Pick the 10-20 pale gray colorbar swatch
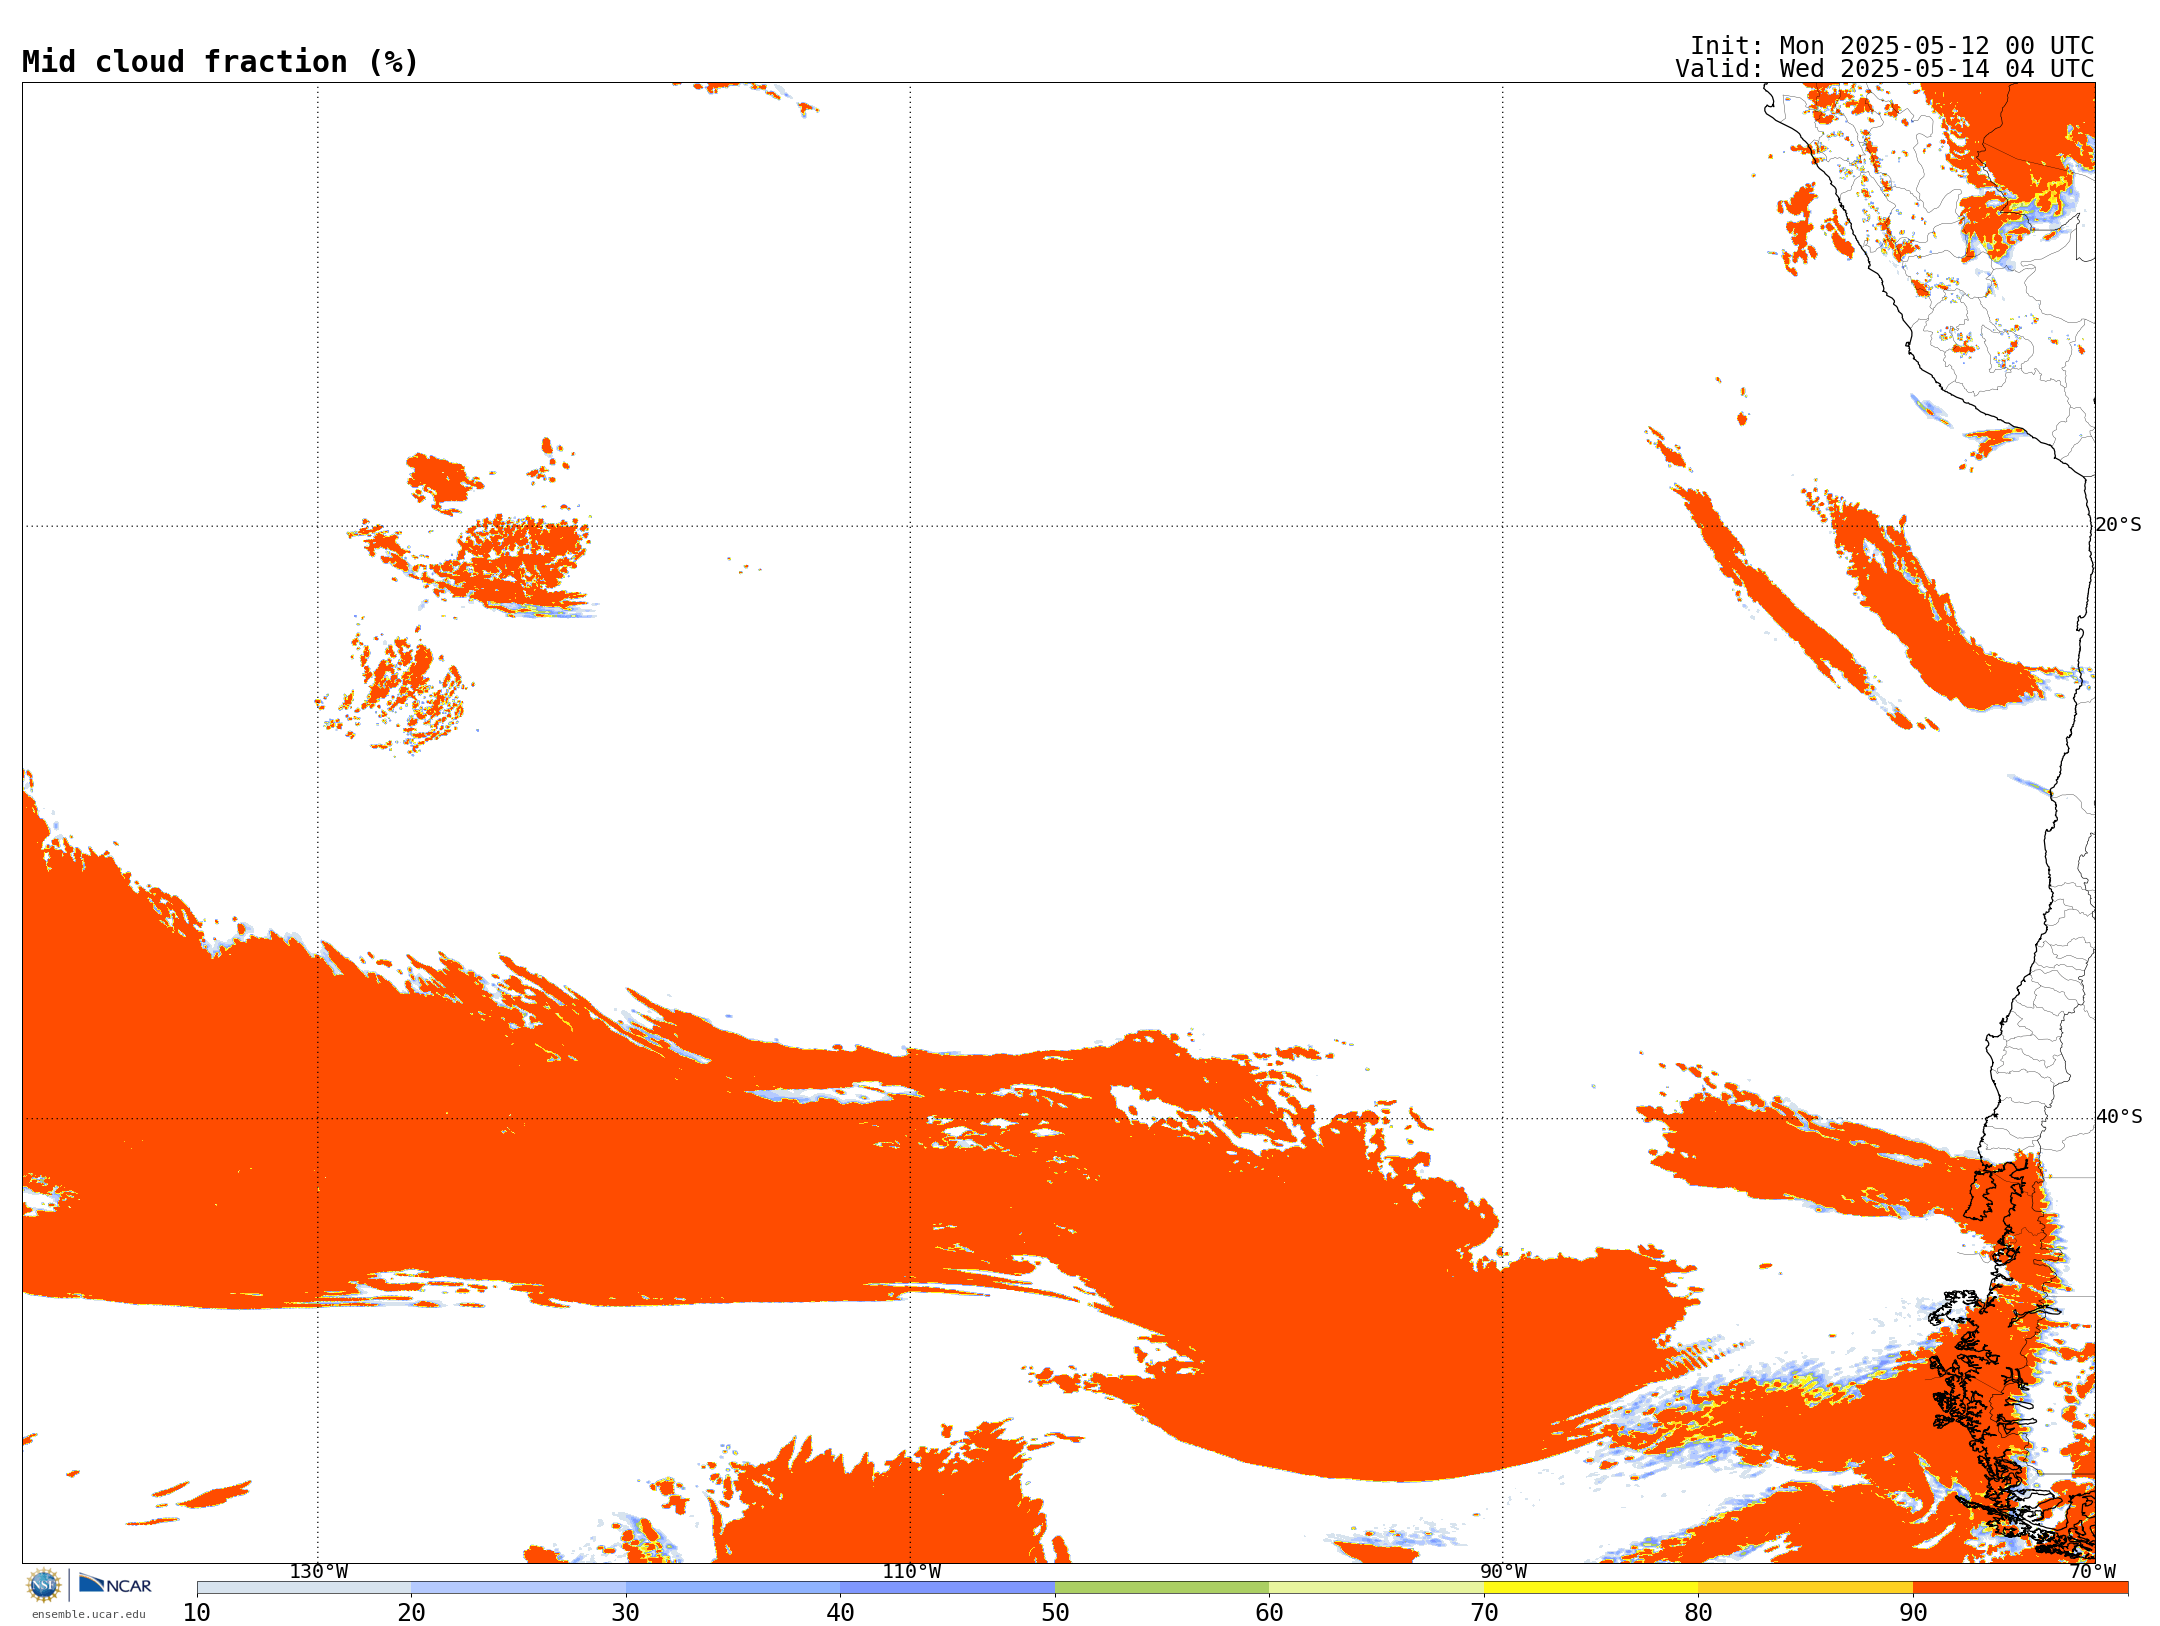The image size is (2160, 1626). click(x=304, y=1588)
